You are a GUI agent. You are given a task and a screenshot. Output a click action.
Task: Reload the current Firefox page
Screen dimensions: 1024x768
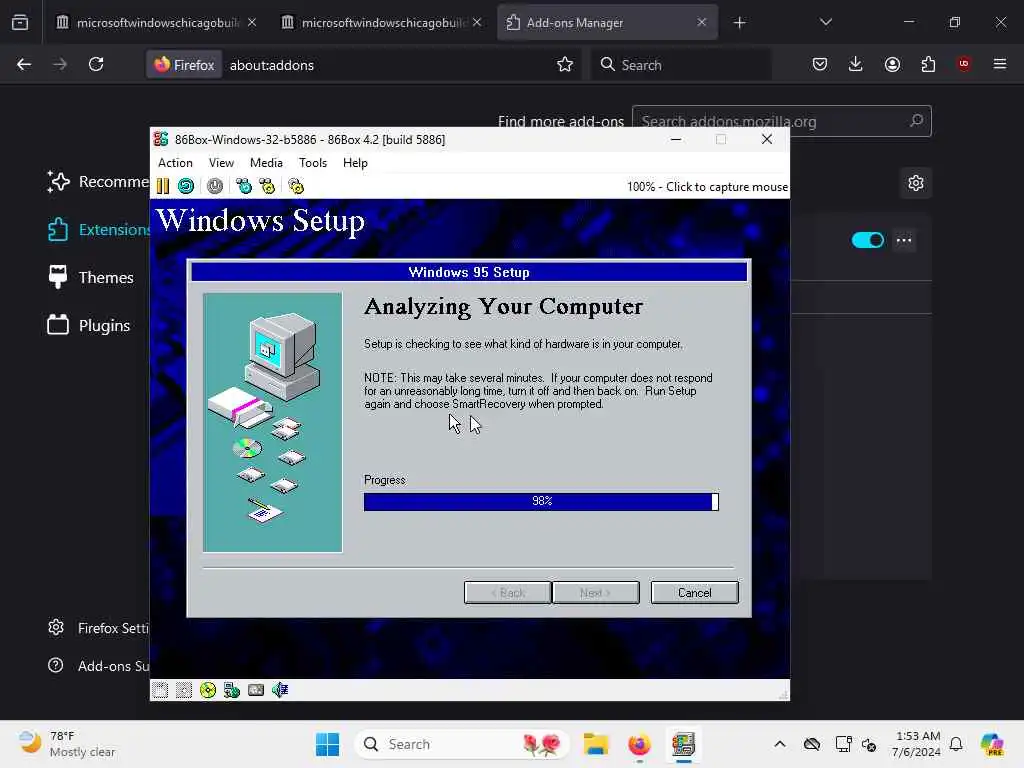pyautogui.click(x=96, y=64)
